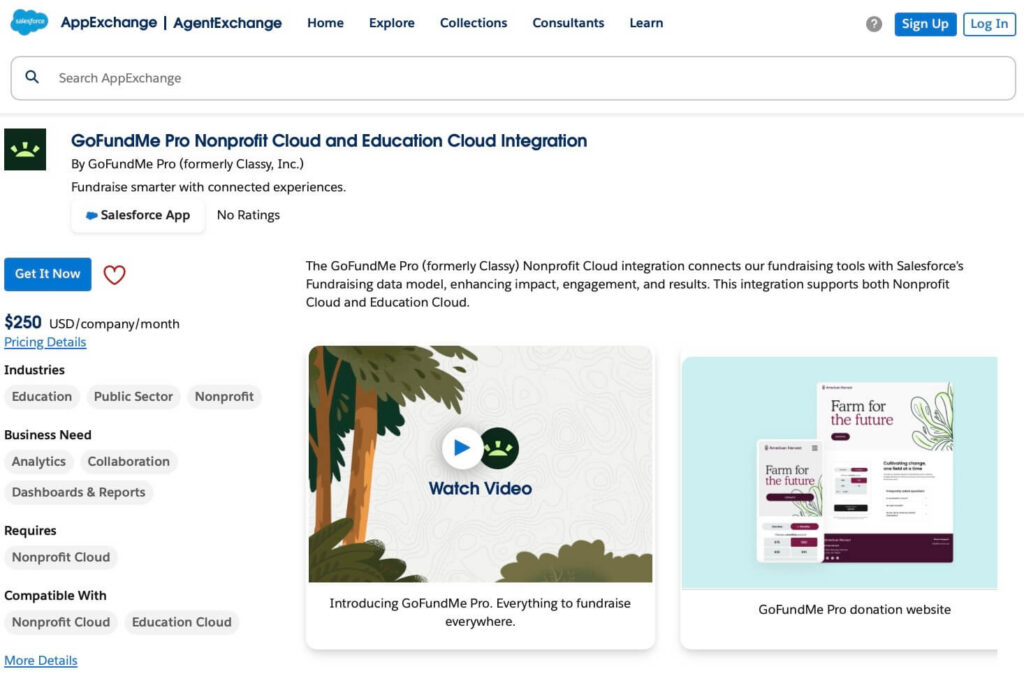Image resolution: width=1024 pixels, height=690 pixels.
Task: Add listing to favorites with heart icon
Action: pos(114,274)
